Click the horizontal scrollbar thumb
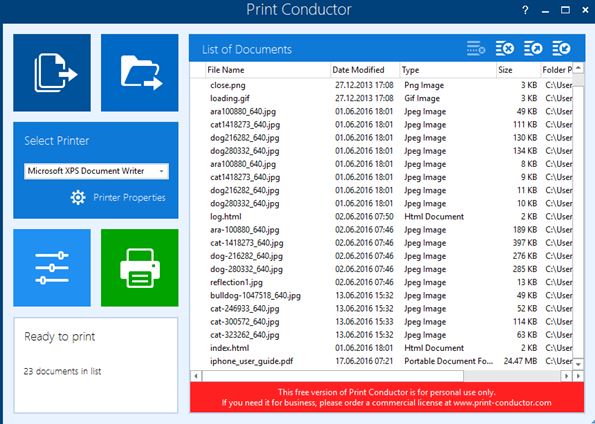 [x=333, y=376]
